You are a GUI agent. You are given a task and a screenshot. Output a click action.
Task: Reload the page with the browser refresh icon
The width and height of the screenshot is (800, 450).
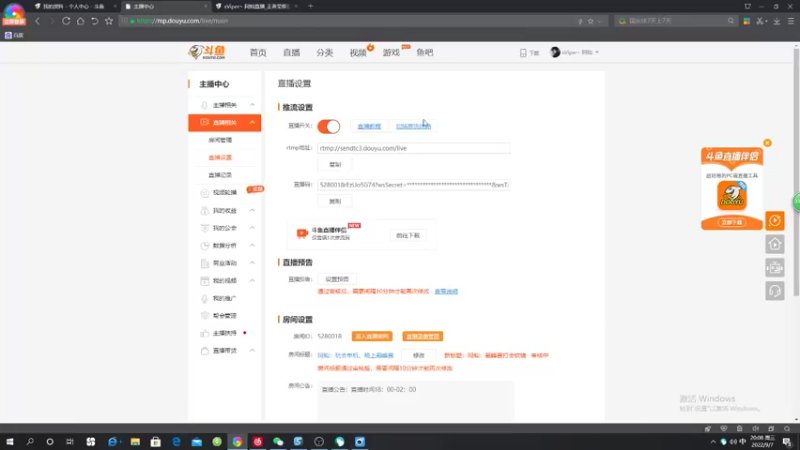[x=66, y=21]
